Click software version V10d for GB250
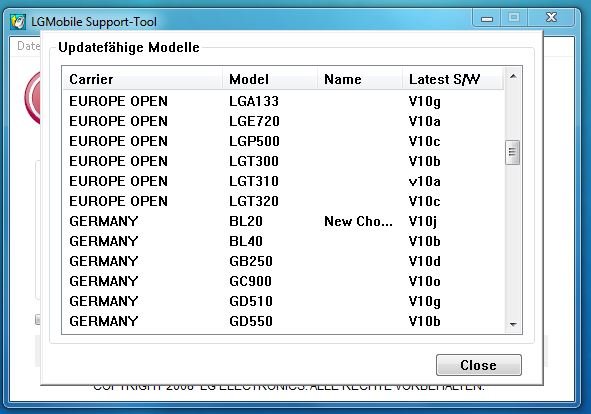The width and height of the screenshot is (591, 414). (x=424, y=261)
